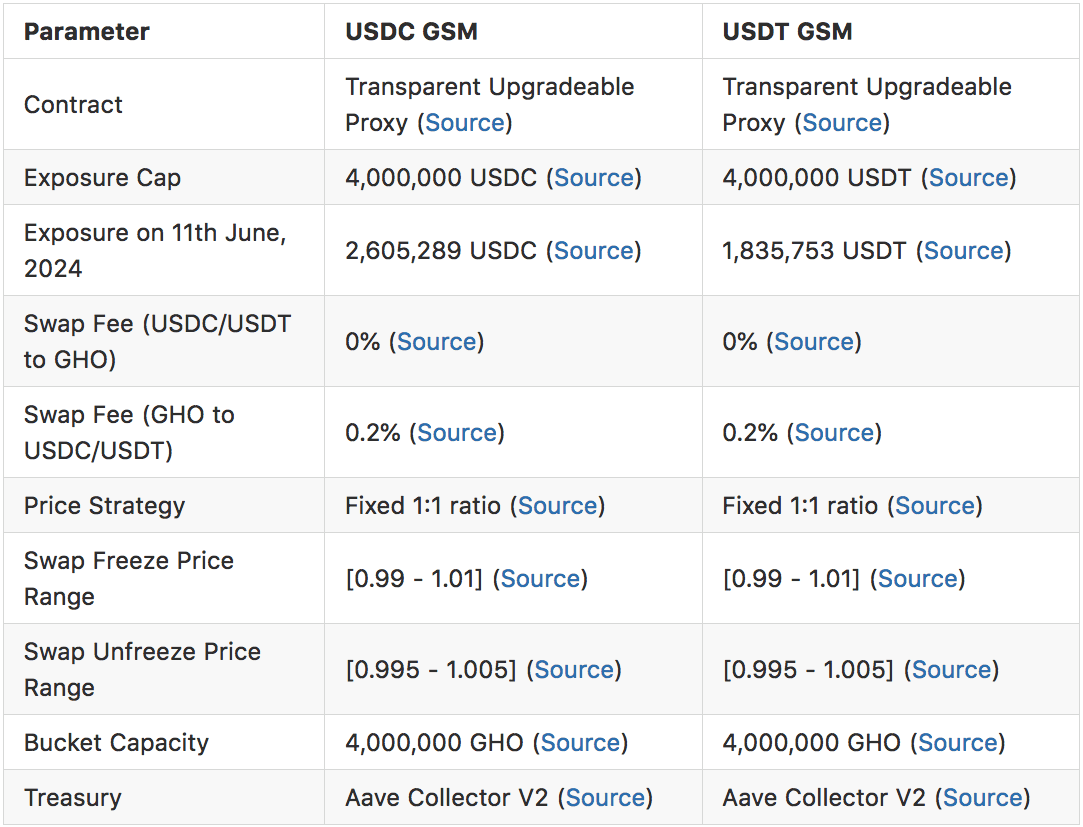
Task: Open USDT 0.2% swap fee Source
Action: point(835,432)
